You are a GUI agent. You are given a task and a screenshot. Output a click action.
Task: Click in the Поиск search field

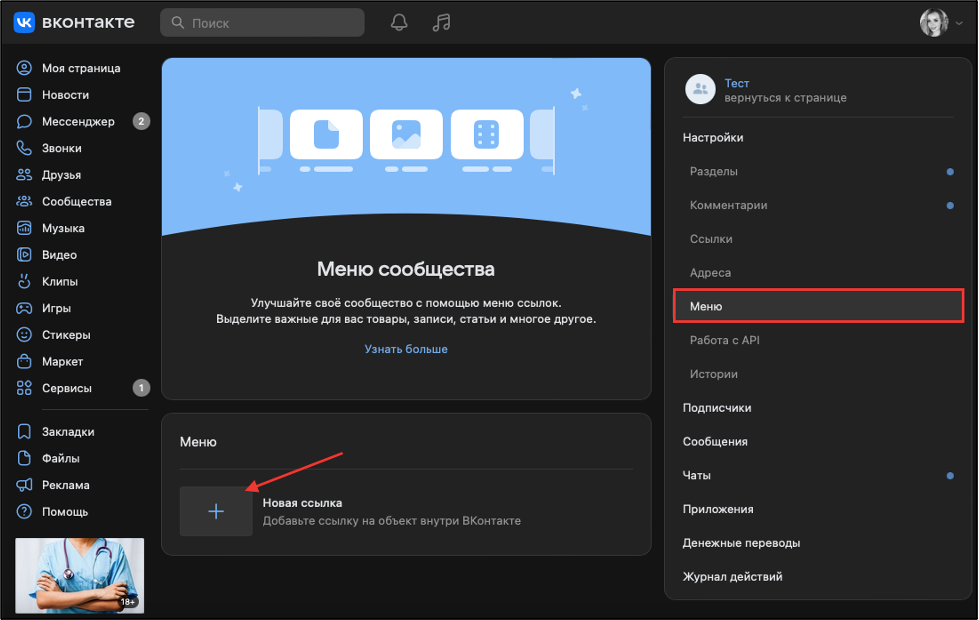click(262, 22)
